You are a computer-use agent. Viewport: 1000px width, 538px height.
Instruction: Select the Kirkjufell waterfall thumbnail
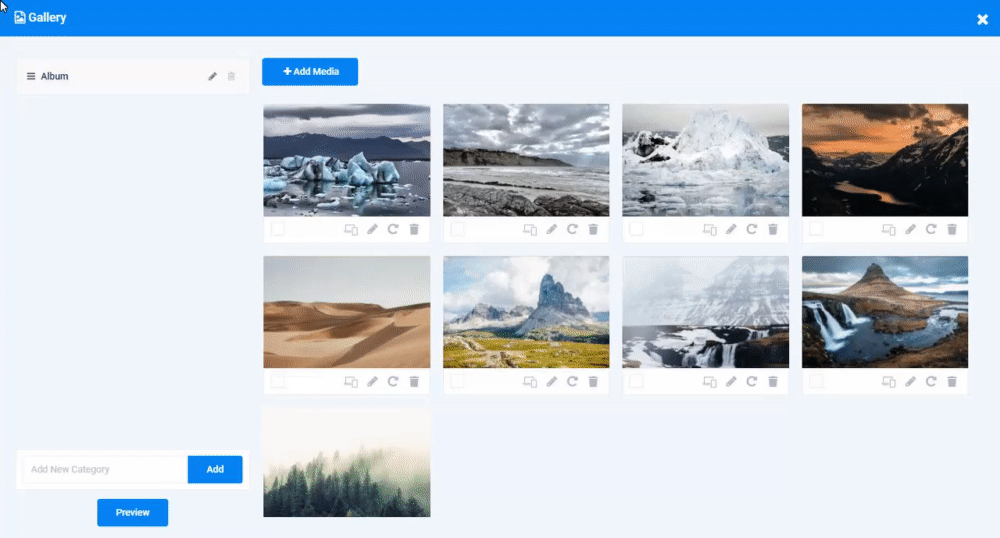coord(885,312)
